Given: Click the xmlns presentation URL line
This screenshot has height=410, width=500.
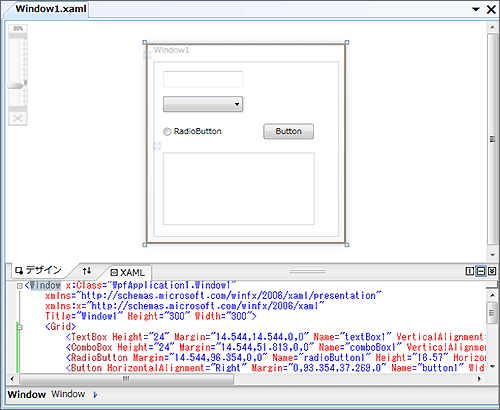Looking at the screenshot, I should (213, 296).
